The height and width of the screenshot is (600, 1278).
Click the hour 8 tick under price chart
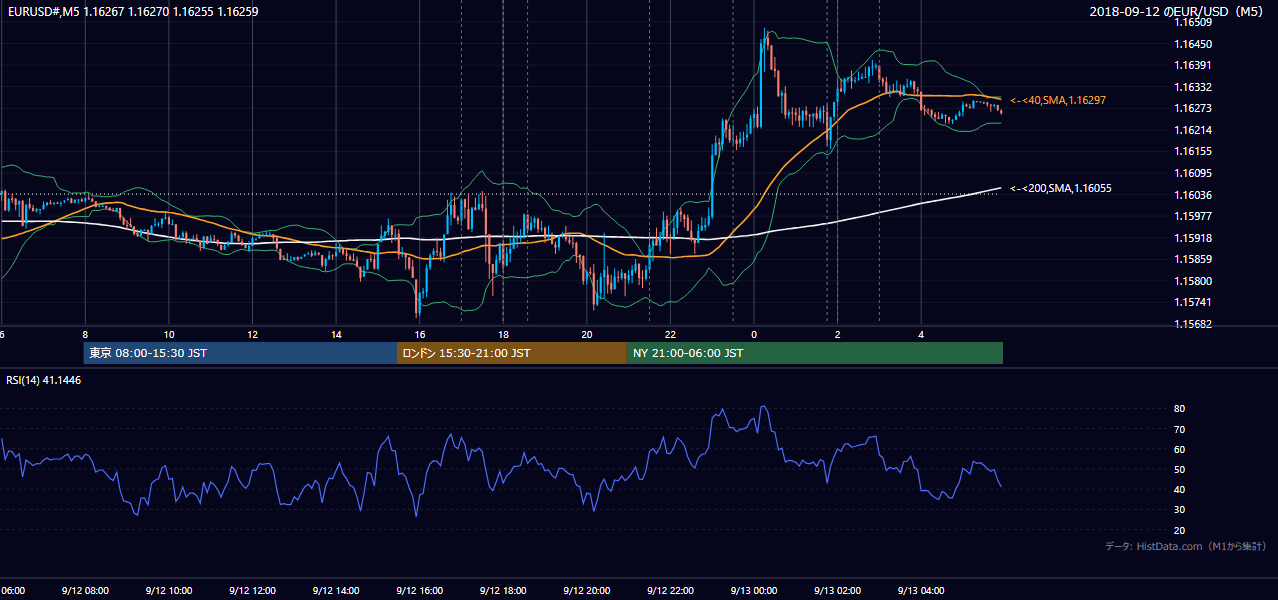pos(85,334)
